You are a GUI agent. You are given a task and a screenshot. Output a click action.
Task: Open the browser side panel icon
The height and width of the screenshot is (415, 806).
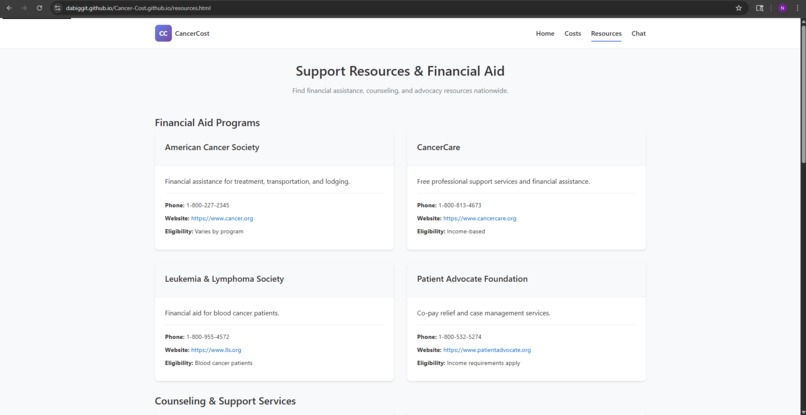[x=760, y=8]
